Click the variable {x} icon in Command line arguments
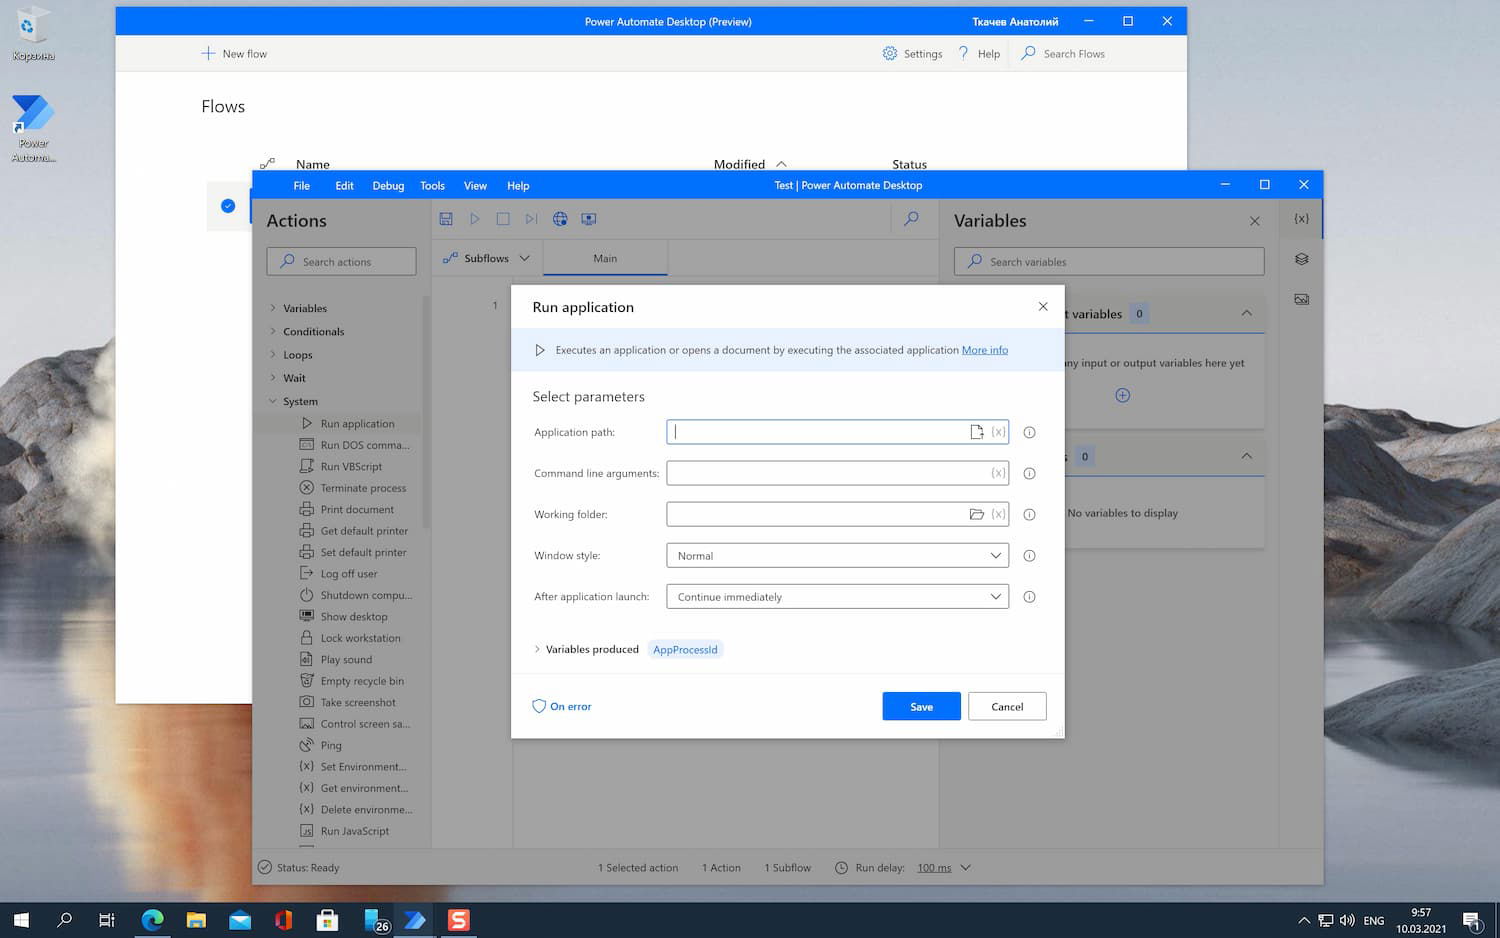Screen dimensions: 1500x938 (x=998, y=473)
